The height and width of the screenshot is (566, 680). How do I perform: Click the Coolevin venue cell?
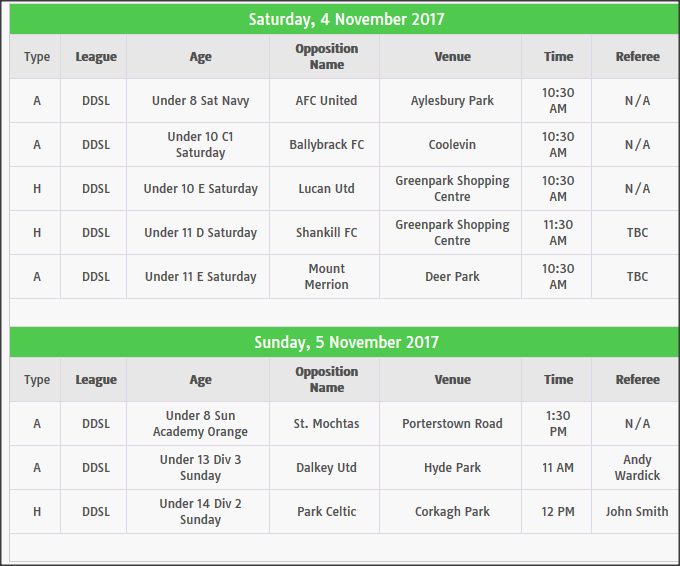click(452, 145)
